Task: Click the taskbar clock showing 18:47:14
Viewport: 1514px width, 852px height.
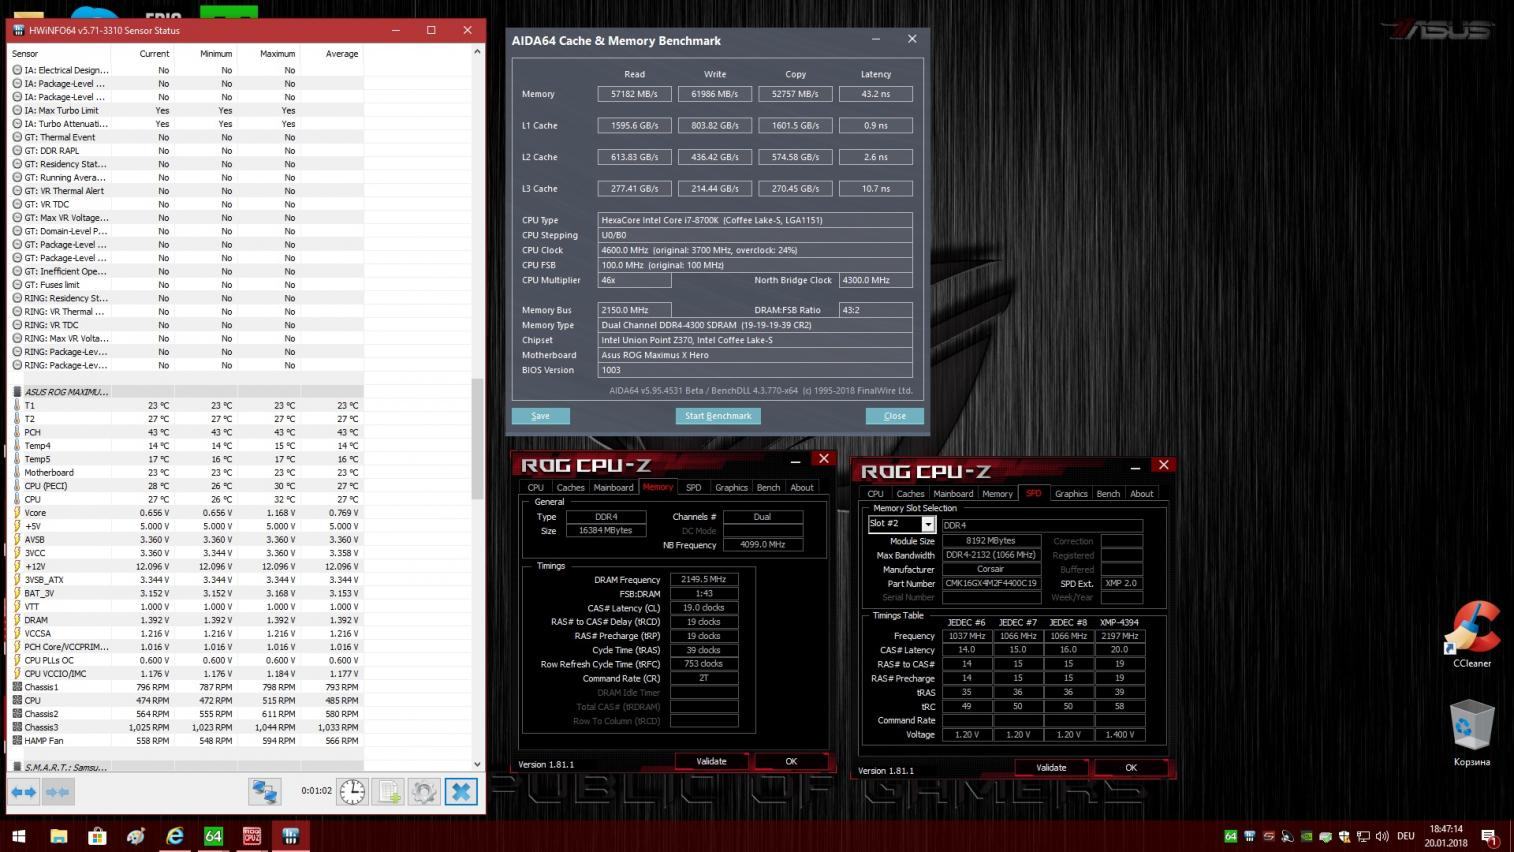Action: click(1446, 835)
